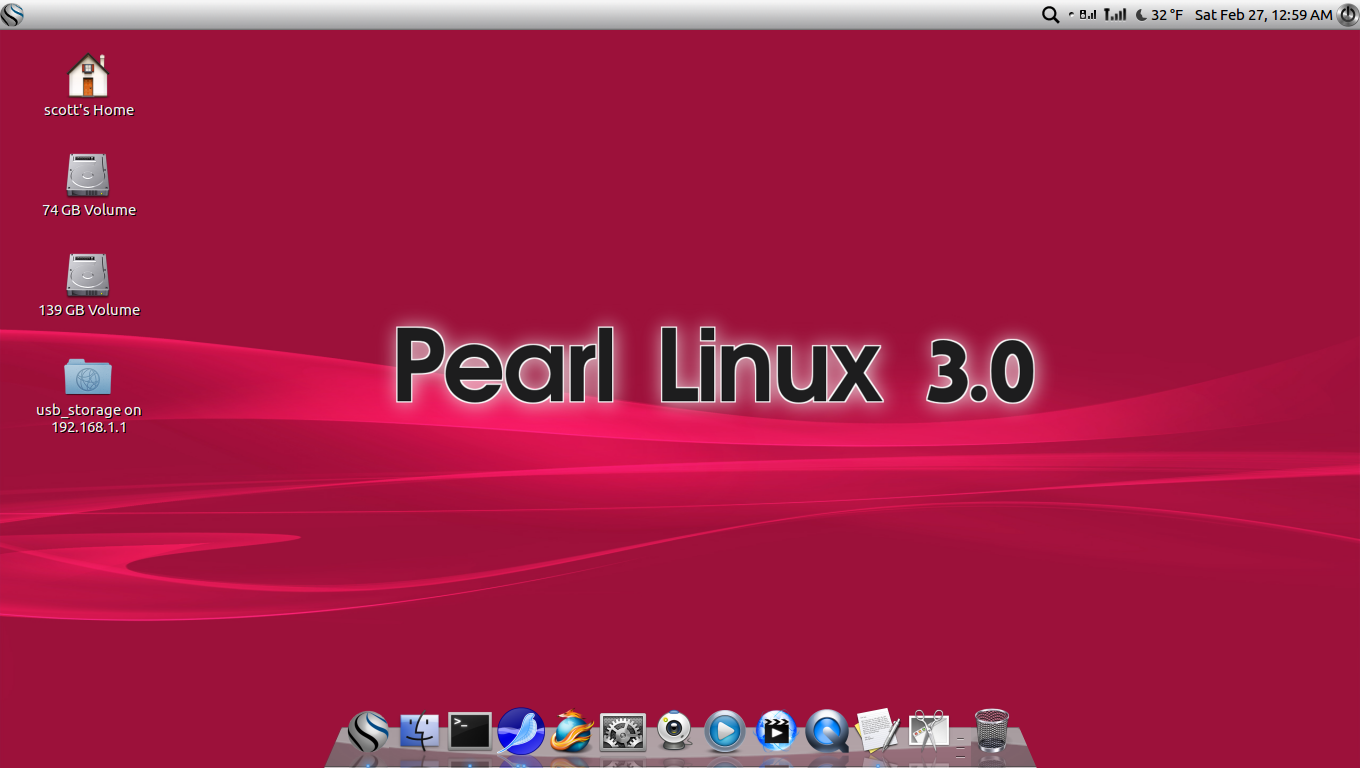
Task: Click the 'usb_storage on 192.168.1.1' label
Action: coord(89,419)
